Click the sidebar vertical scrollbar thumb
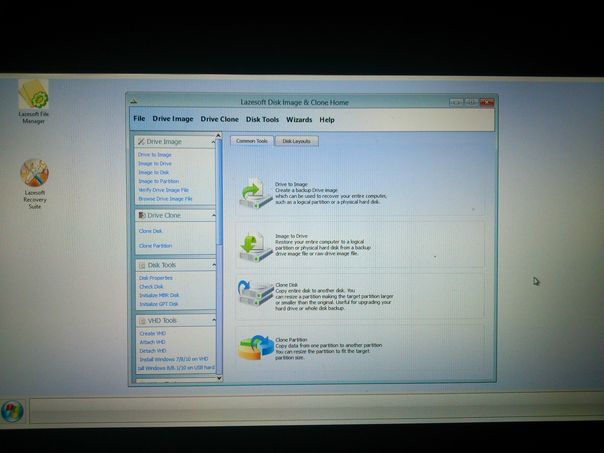604x453 pixels. point(219,192)
